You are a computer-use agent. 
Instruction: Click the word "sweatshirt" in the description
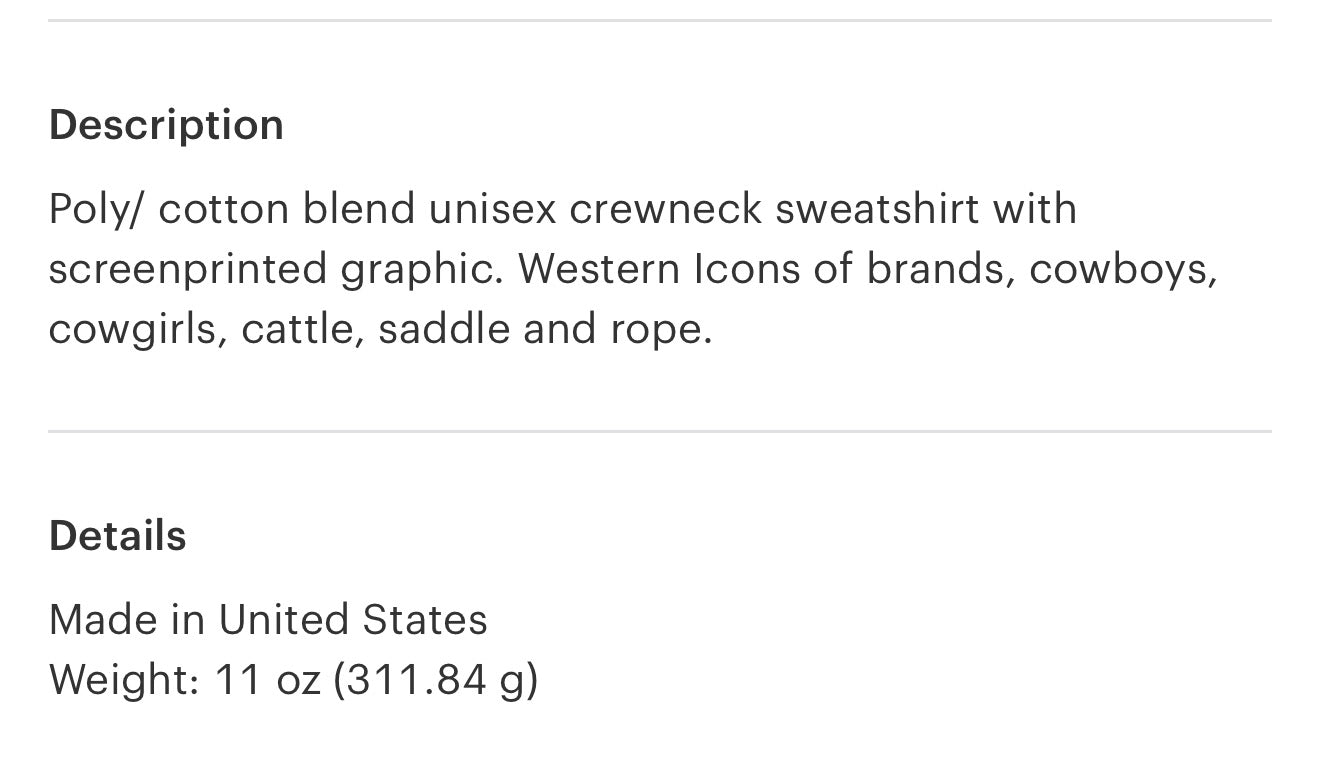[x=877, y=209]
